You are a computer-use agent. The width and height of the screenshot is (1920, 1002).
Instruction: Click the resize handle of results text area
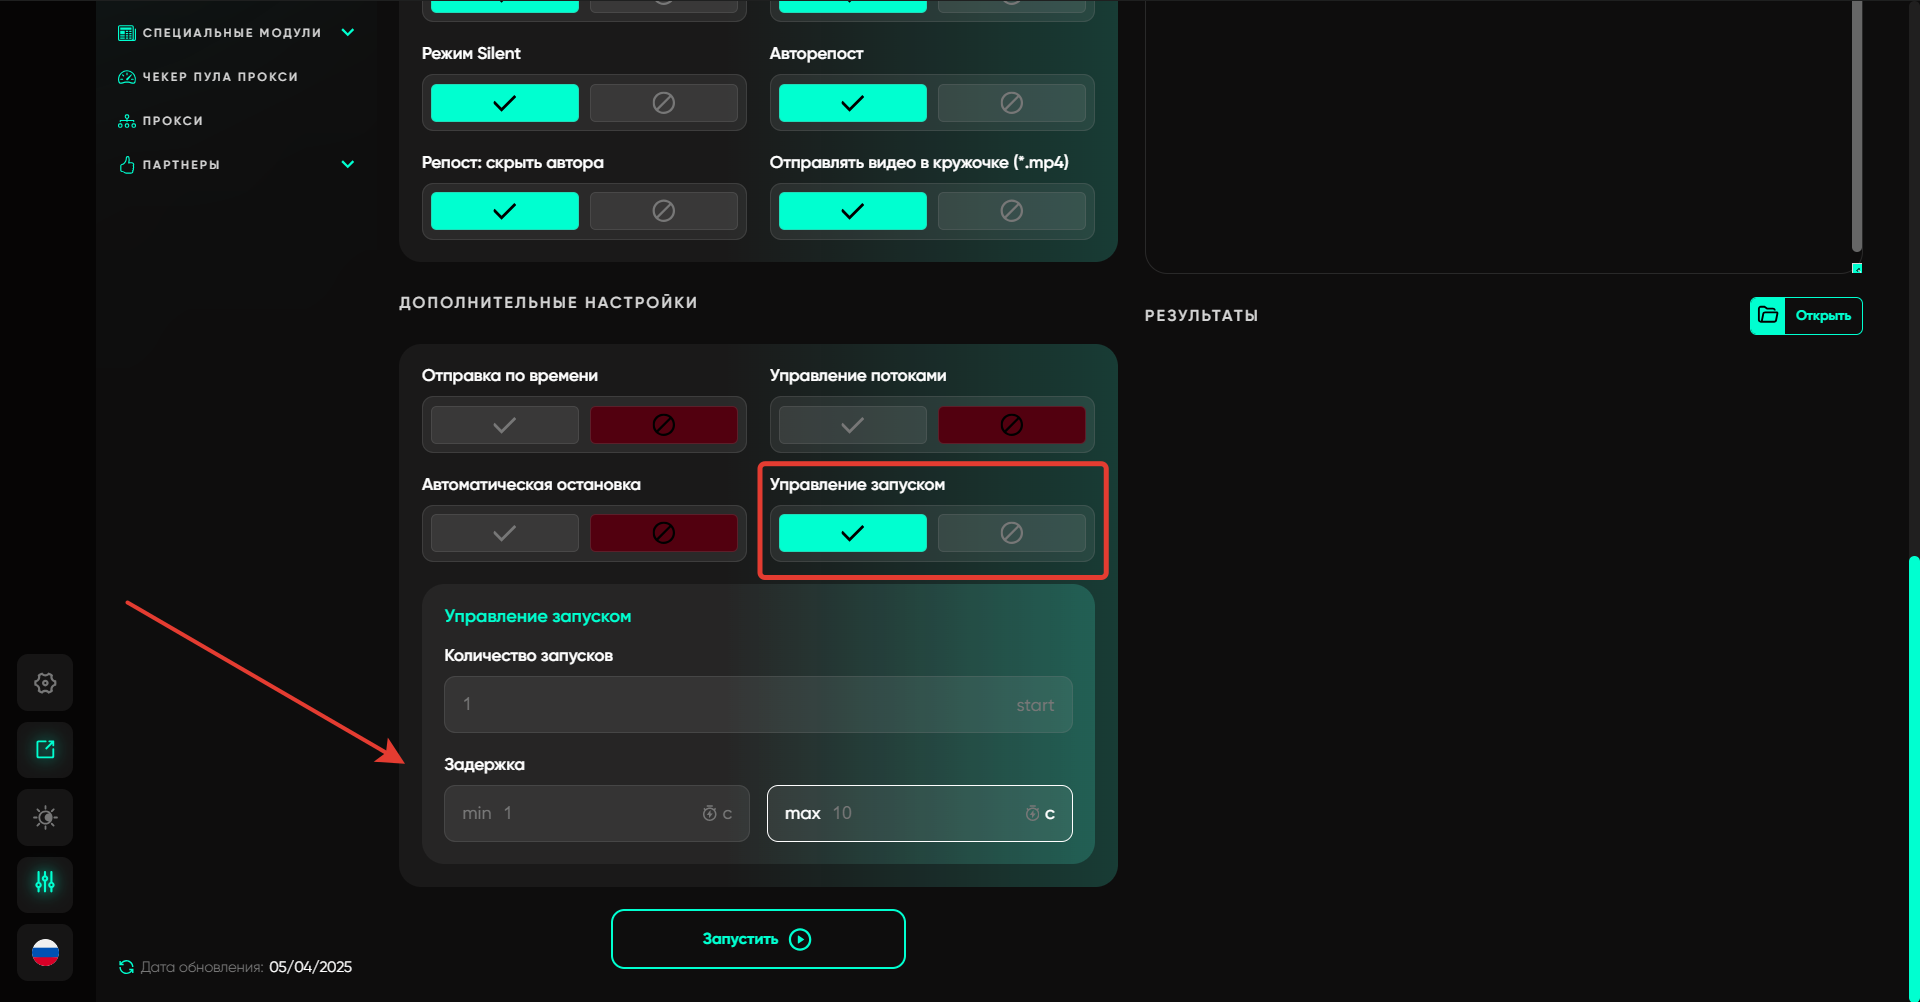[x=1856, y=268]
